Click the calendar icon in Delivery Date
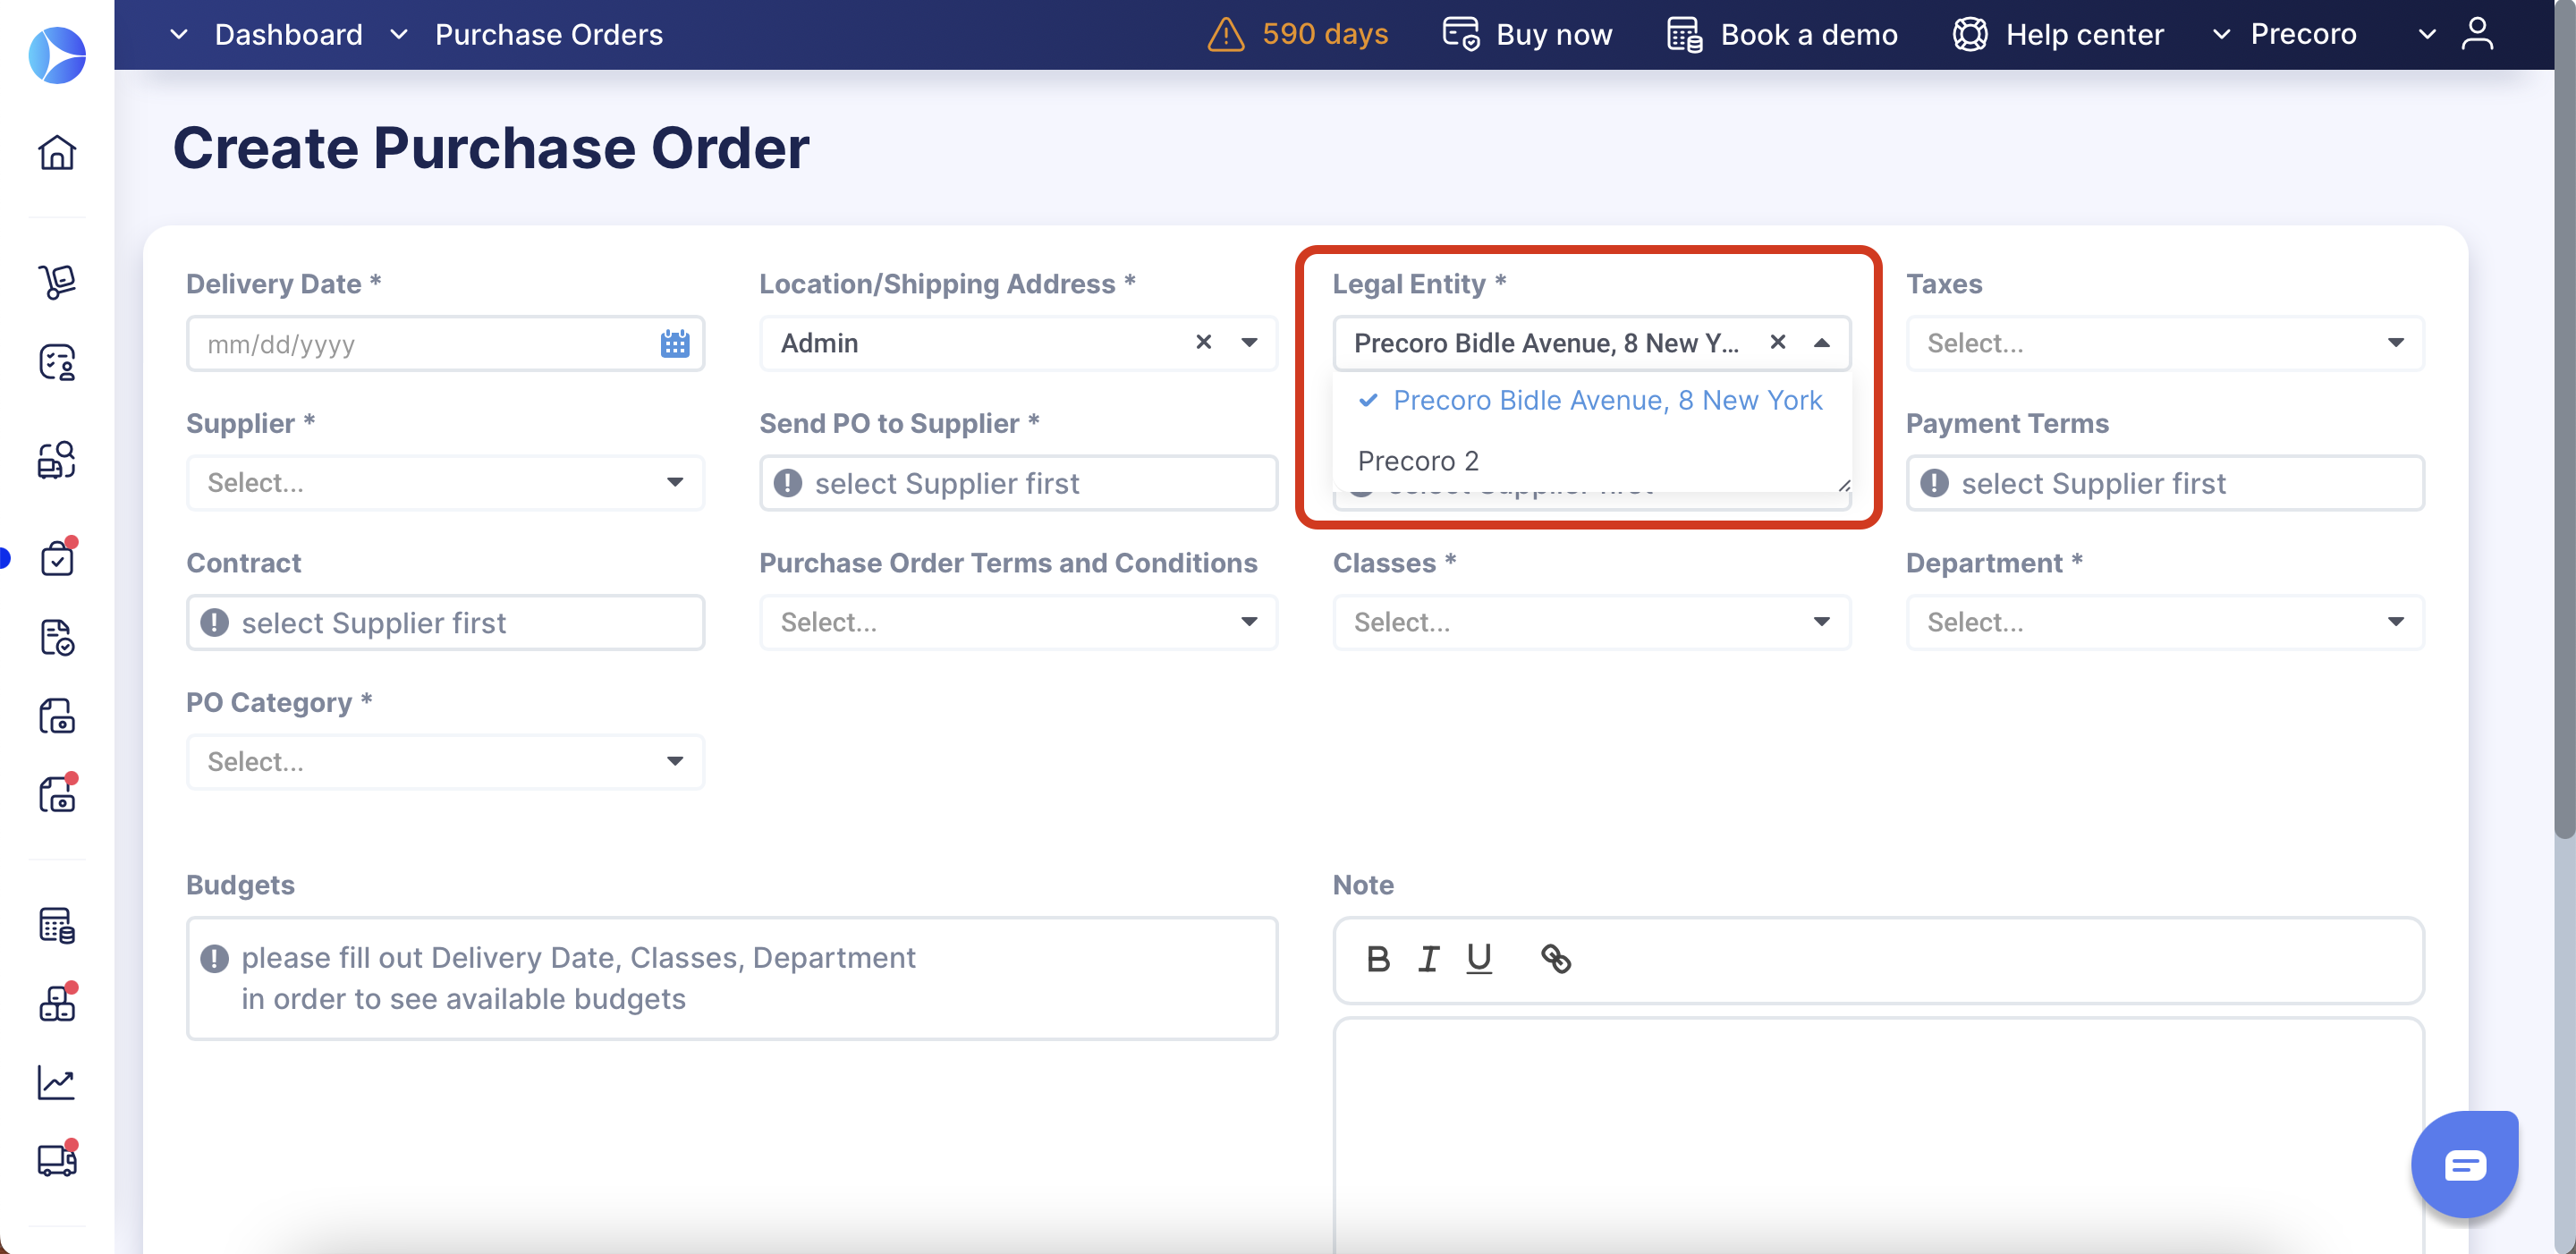Image resolution: width=2576 pixels, height=1254 pixels. (x=675, y=343)
